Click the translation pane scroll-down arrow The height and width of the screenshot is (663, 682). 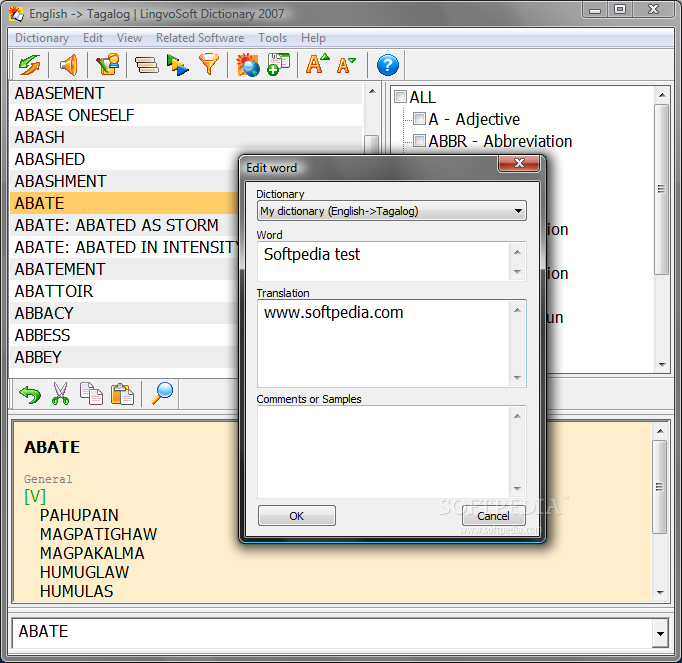pyautogui.click(x=660, y=593)
